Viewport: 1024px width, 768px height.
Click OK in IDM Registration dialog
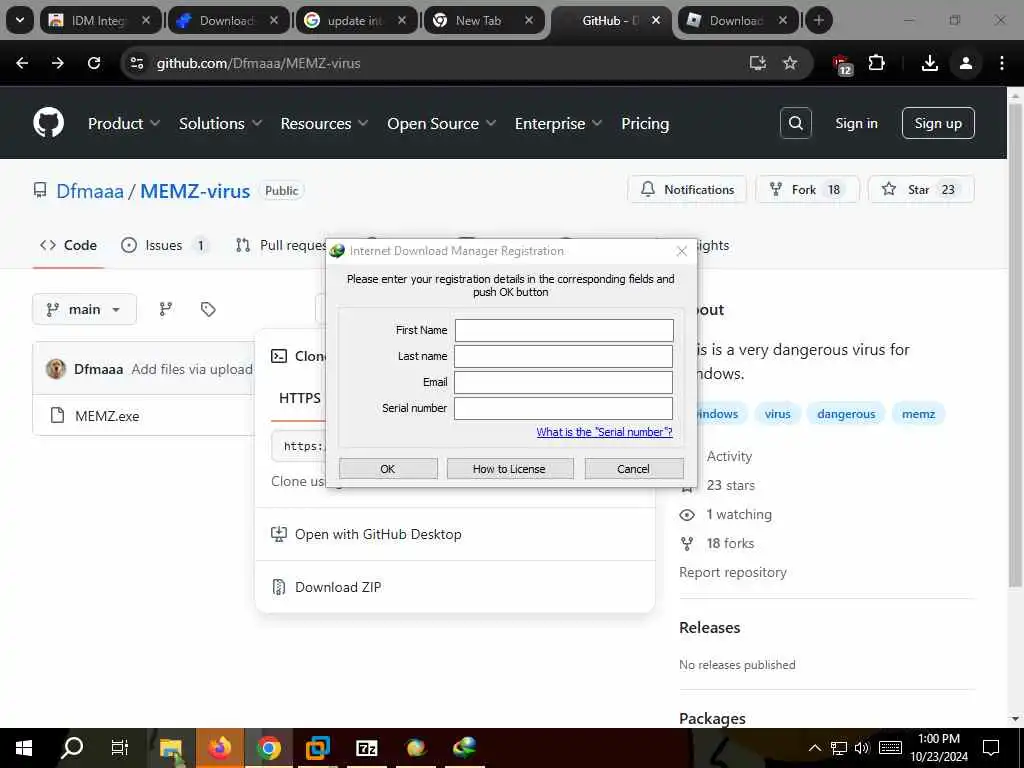(388, 469)
